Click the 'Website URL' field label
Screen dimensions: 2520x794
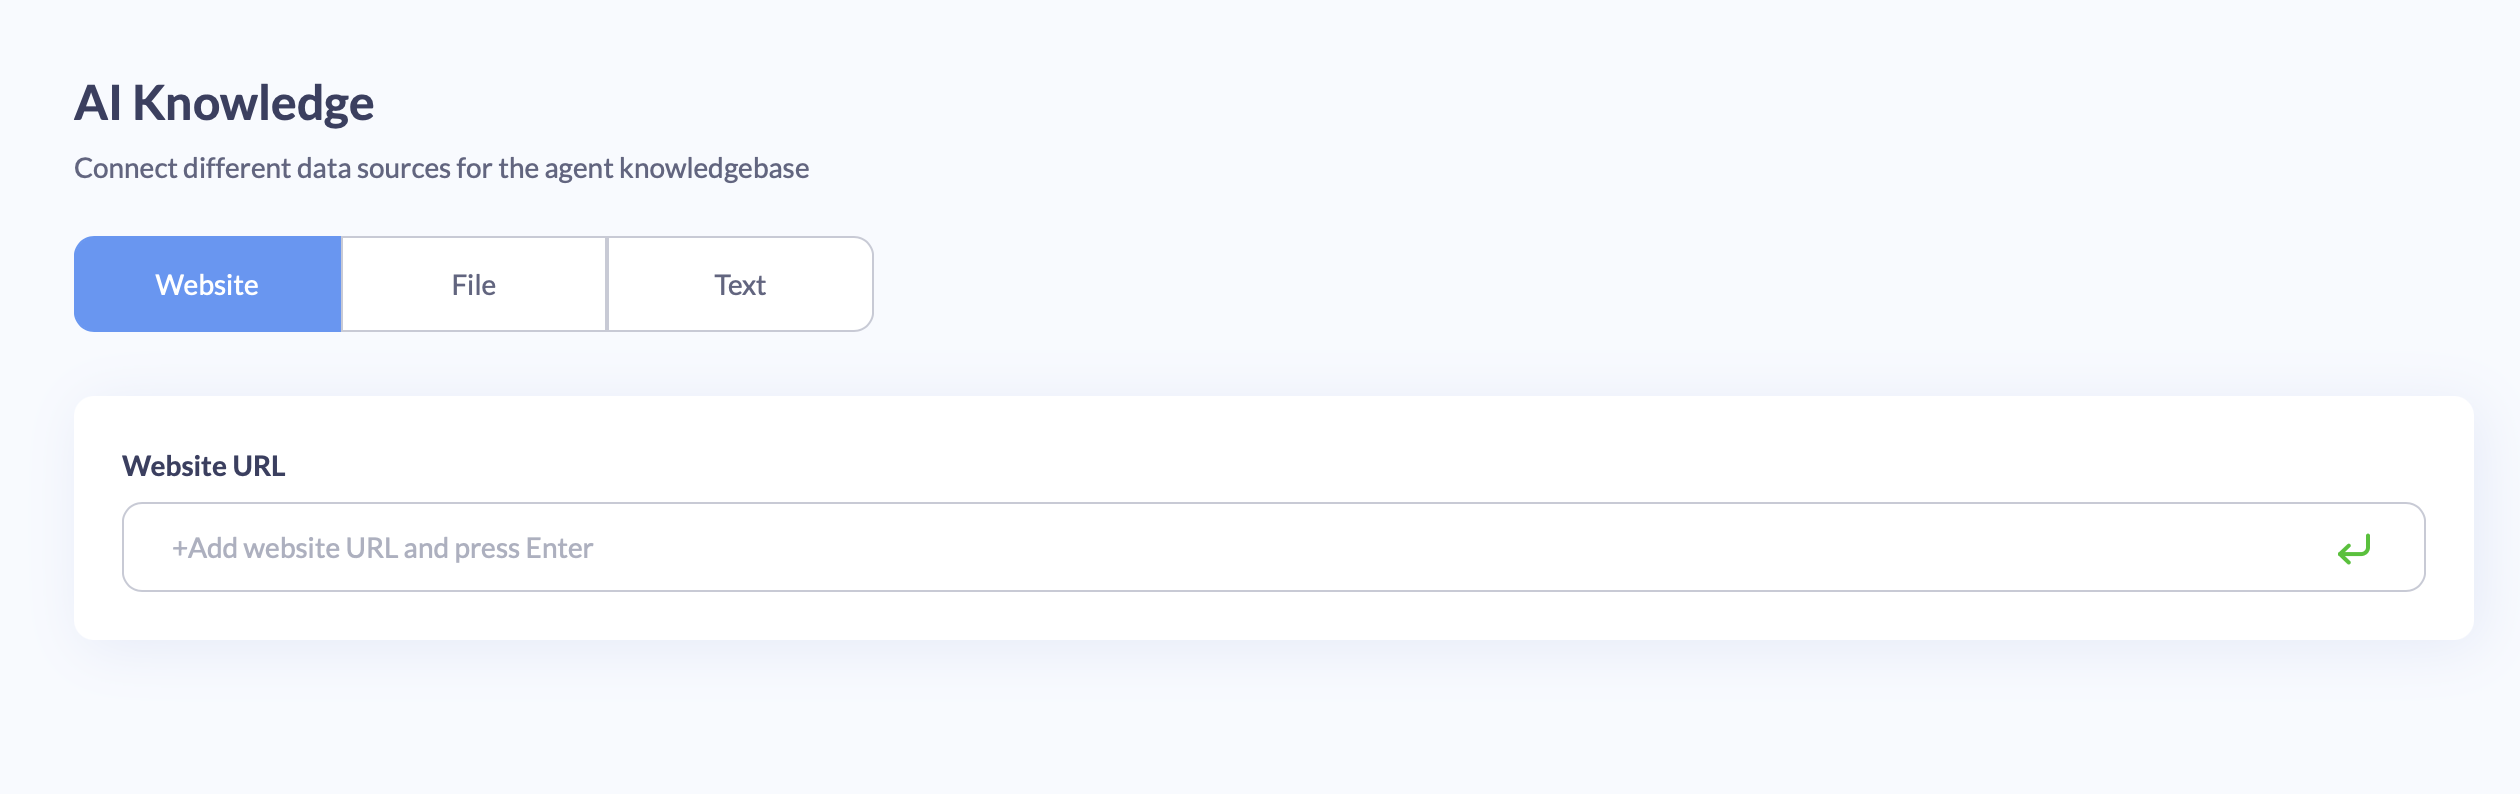point(204,466)
